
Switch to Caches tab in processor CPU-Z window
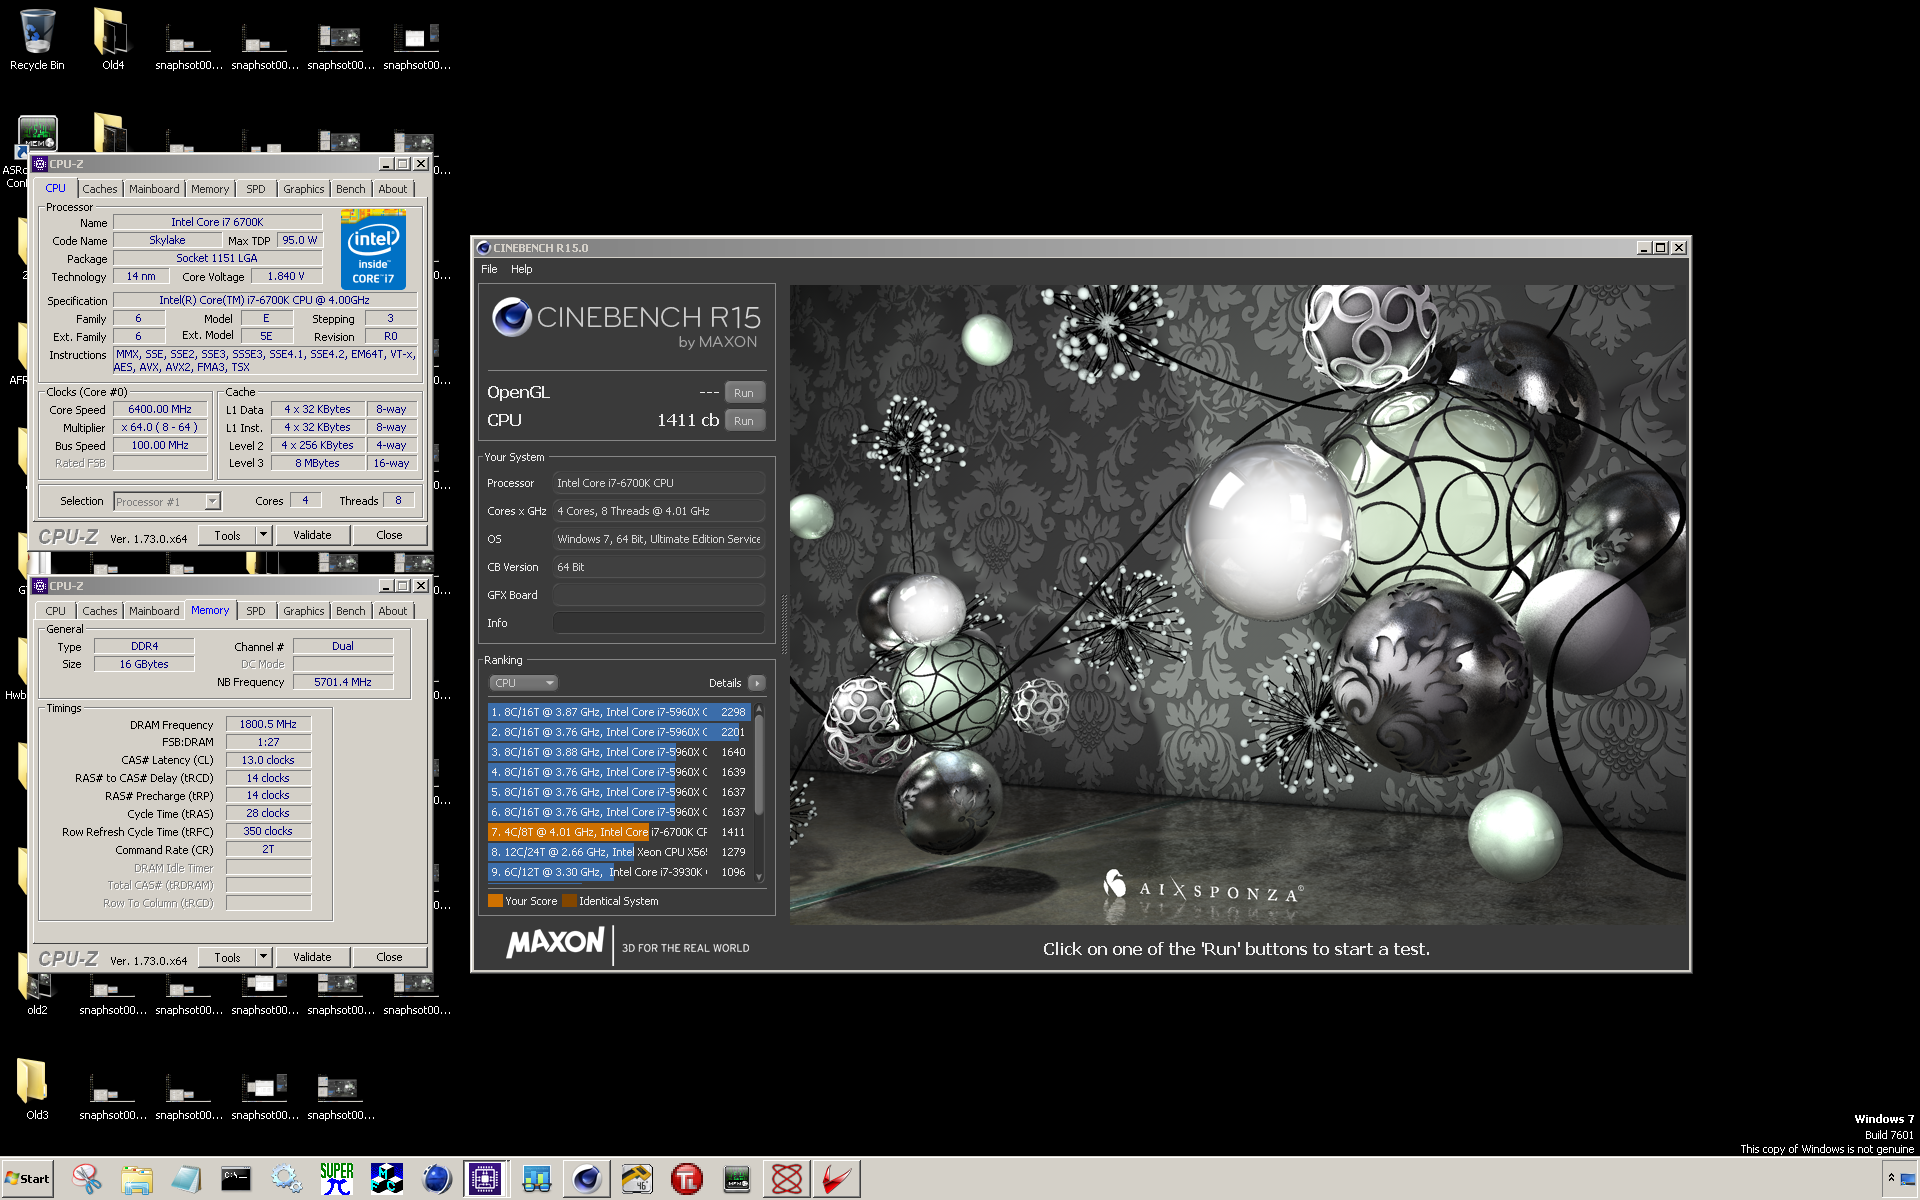(100, 189)
